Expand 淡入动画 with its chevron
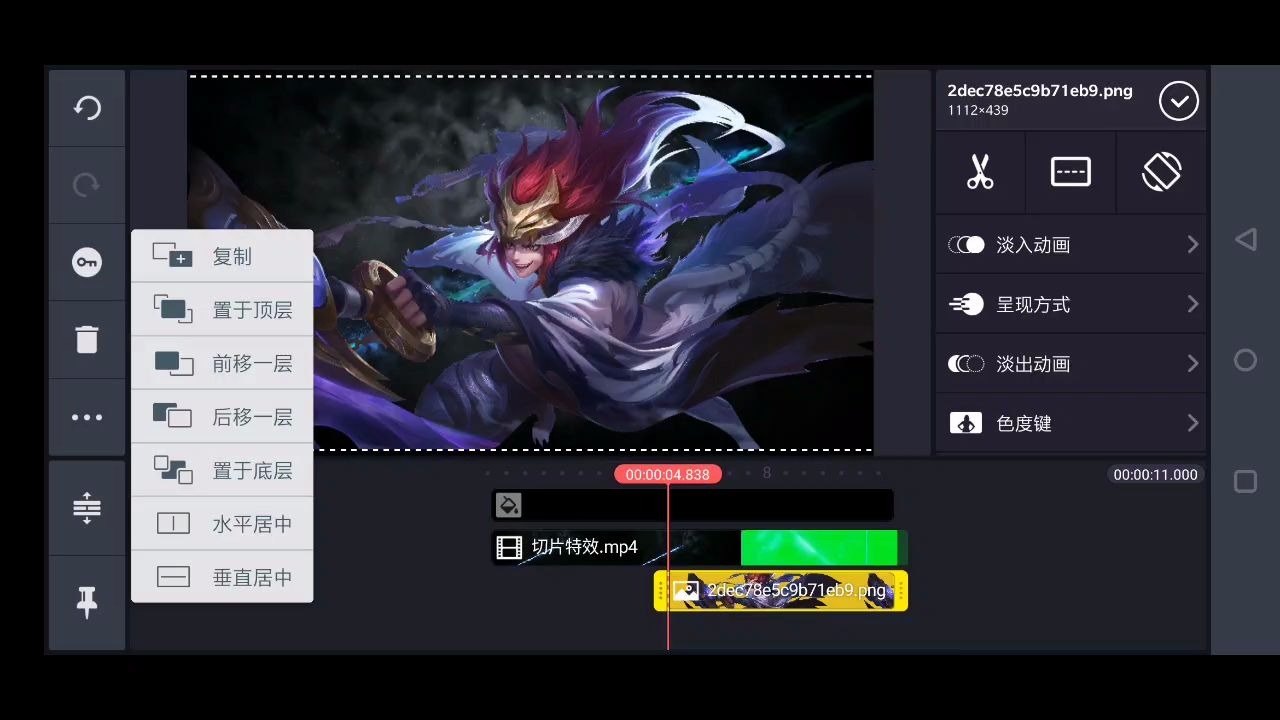The height and width of the screenshot is (720, 1280). click(1192, 245)
